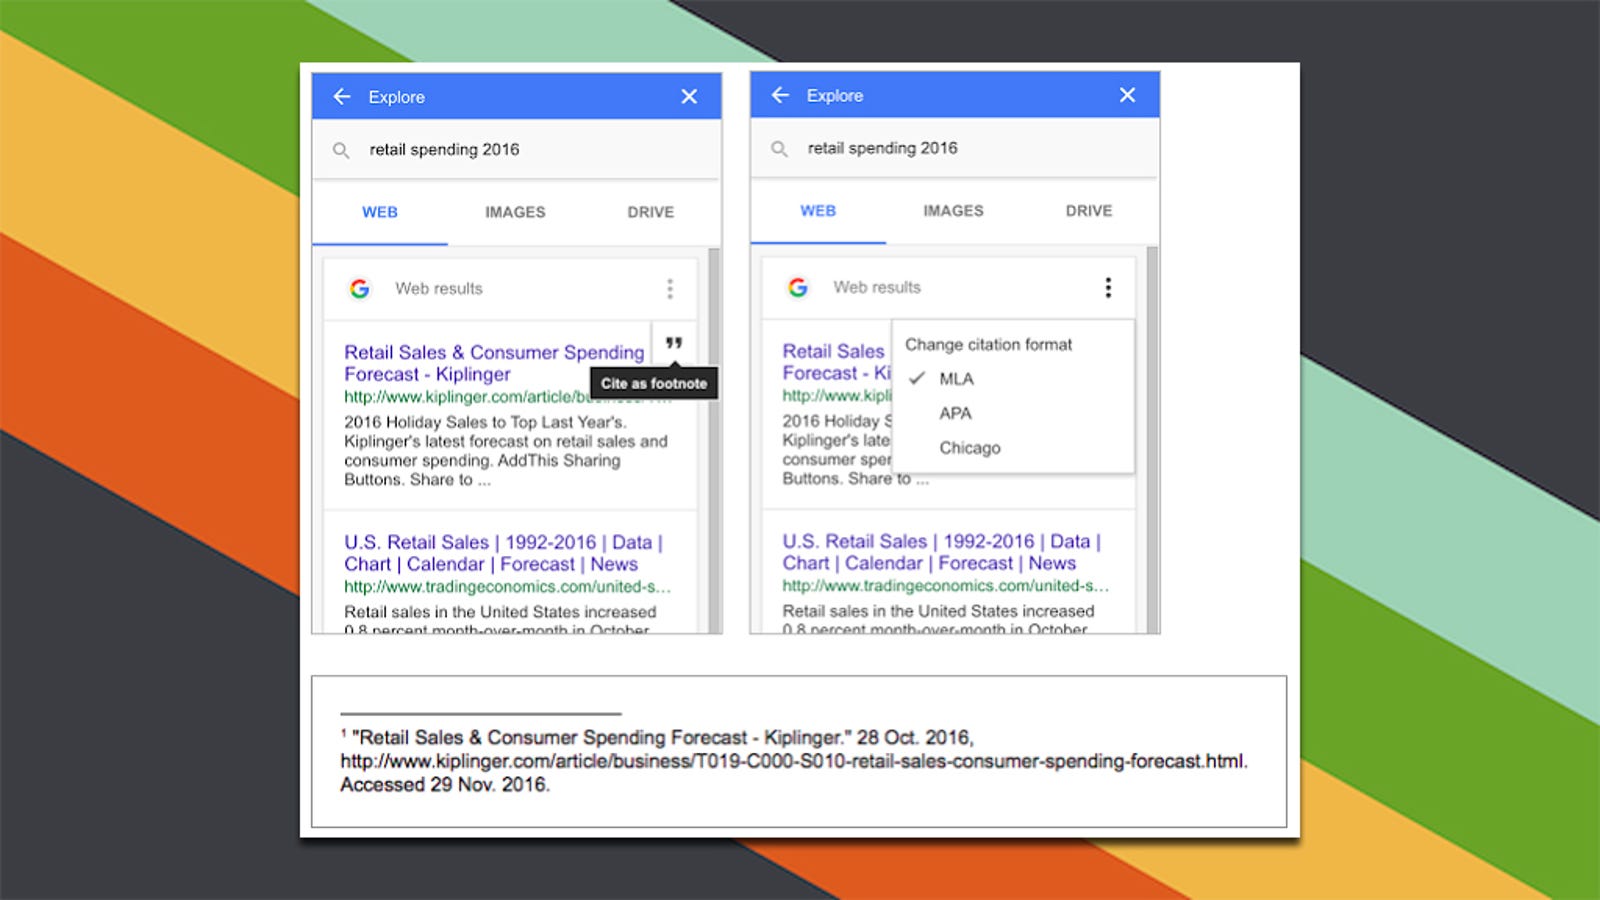Open U.S. Retail Sales link, right panel
This screenshot has height=900, width=1600.
point(941,552)
